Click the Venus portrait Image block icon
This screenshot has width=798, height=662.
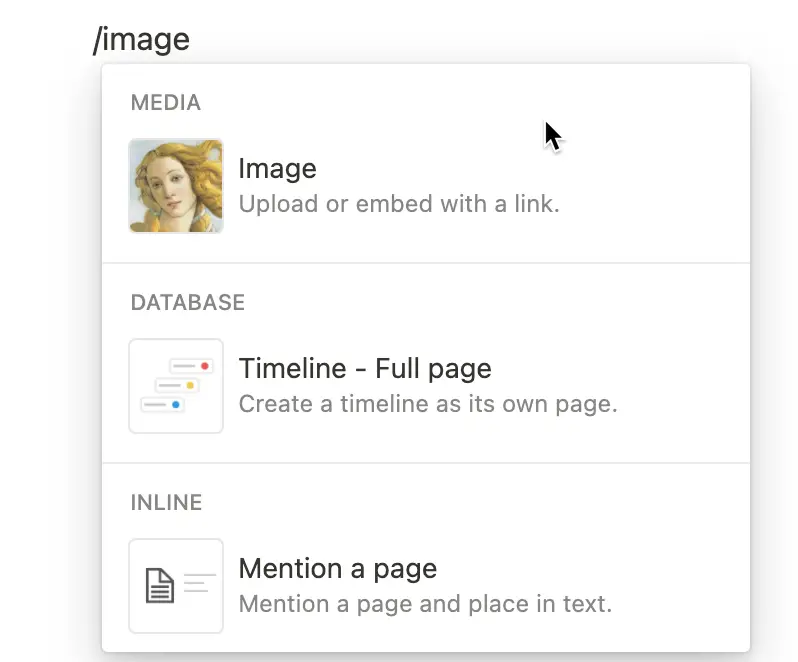click(176, 186)
